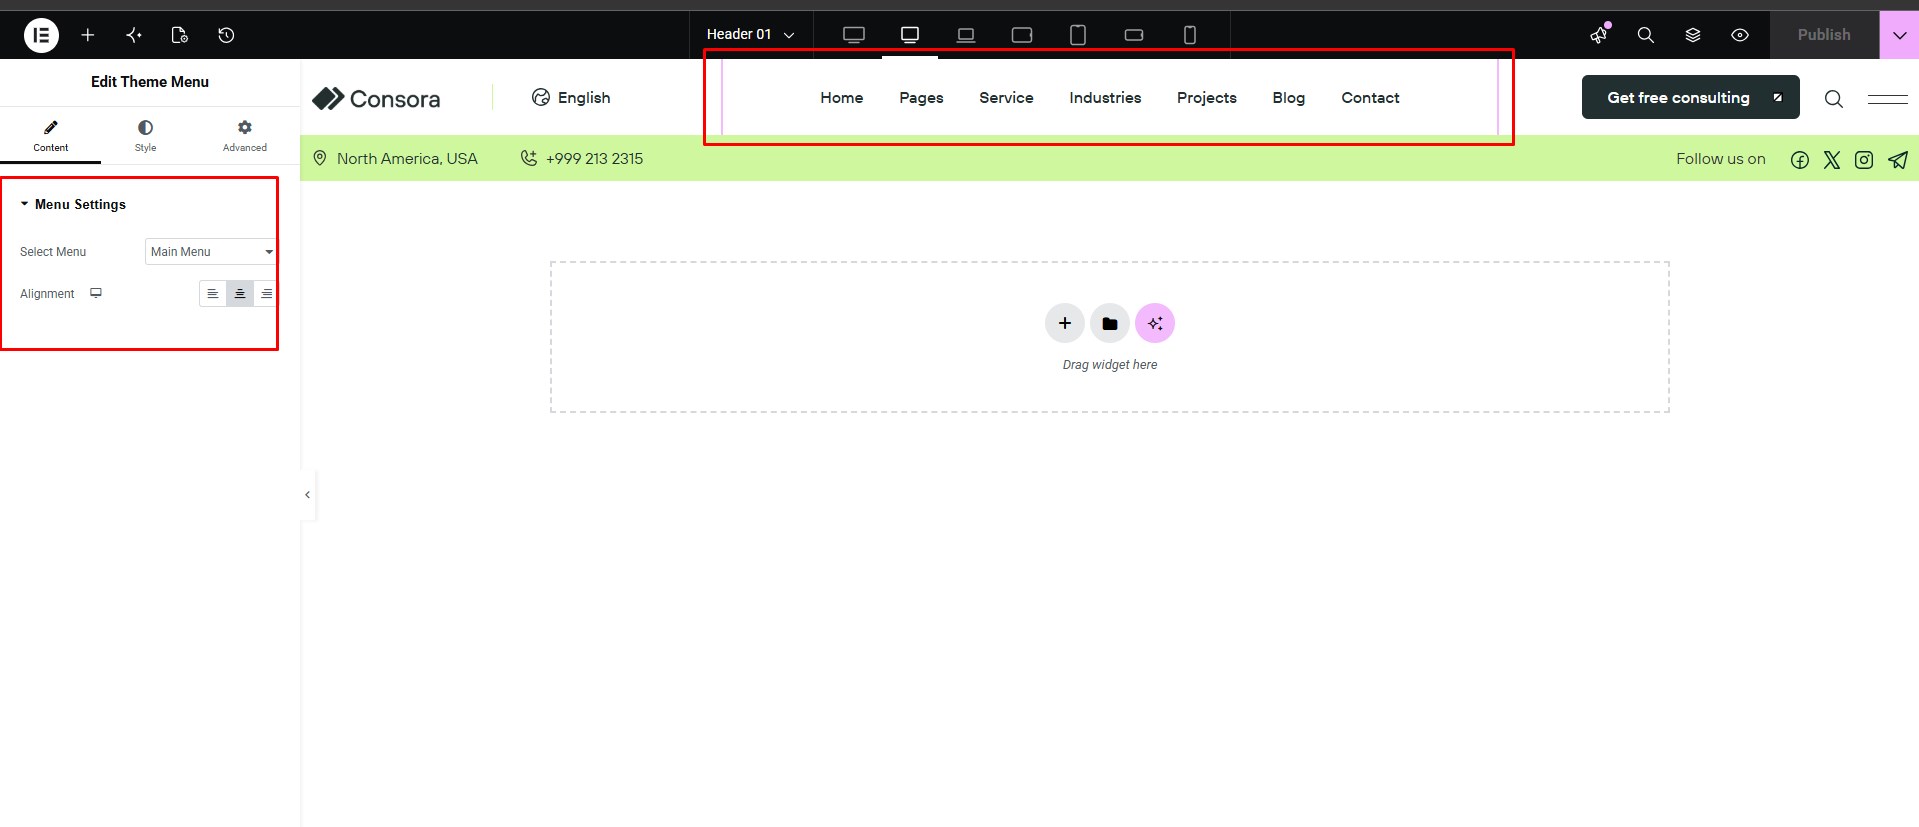Set menu alignment to left
Image resolution: width=1919 pixels, height=827 pixels.
pyautogui.click(x=212, y=294)
